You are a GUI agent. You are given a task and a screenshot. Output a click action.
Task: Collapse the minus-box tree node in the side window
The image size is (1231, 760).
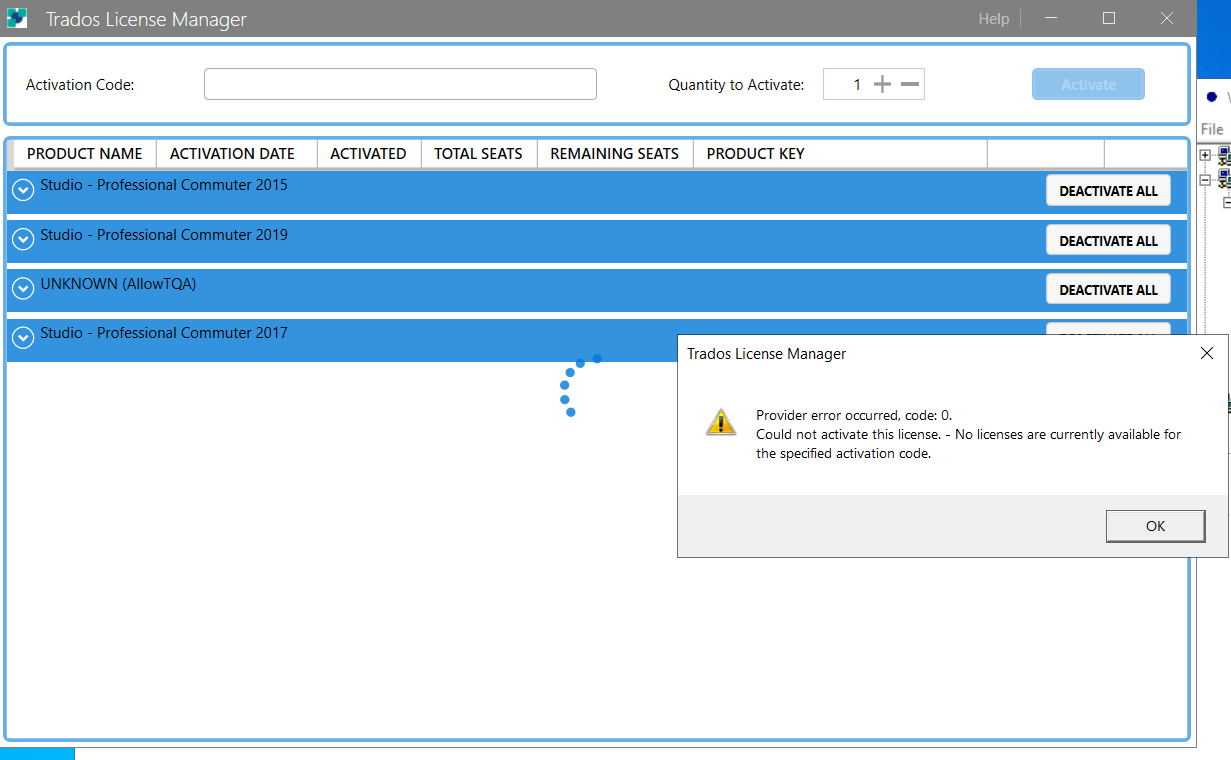1206,181
